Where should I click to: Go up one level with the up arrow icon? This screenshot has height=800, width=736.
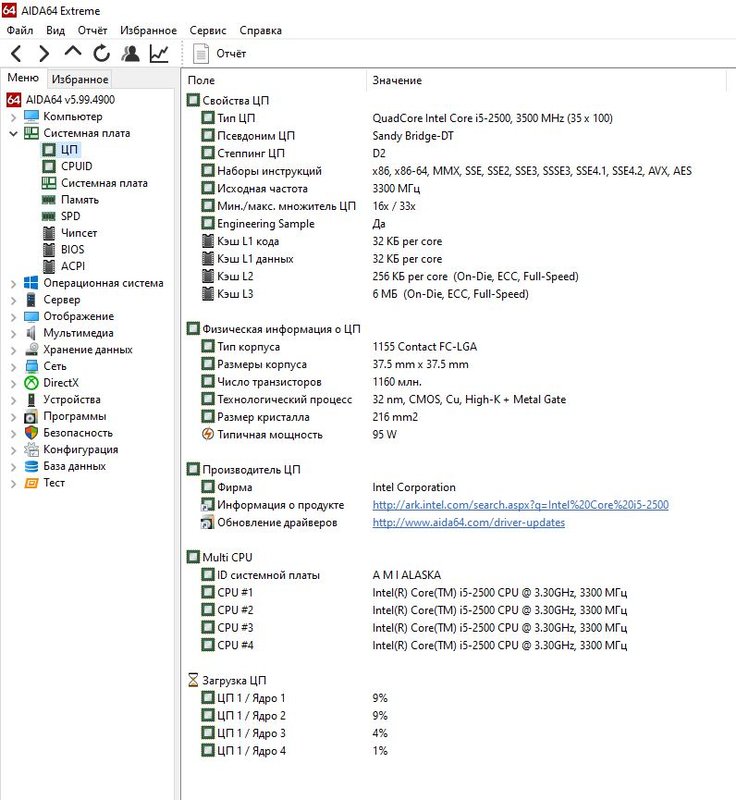click(x=73, y=51)
